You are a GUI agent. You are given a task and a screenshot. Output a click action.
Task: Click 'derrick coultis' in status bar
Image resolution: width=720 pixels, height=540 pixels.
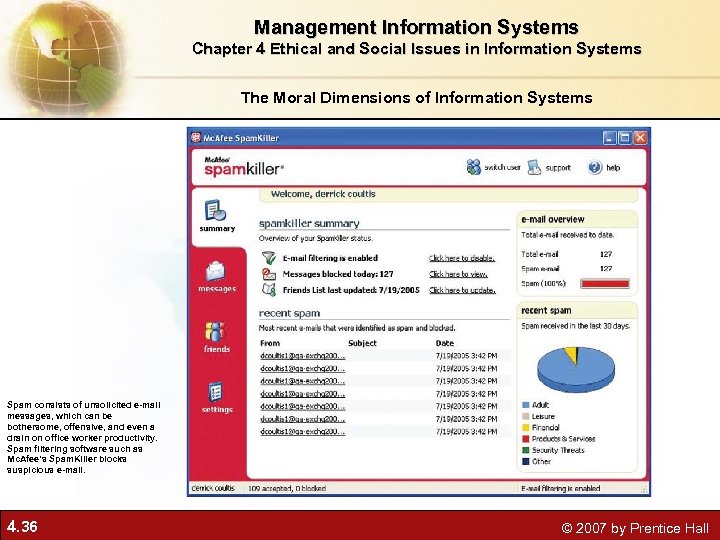[x=213, y=488]
